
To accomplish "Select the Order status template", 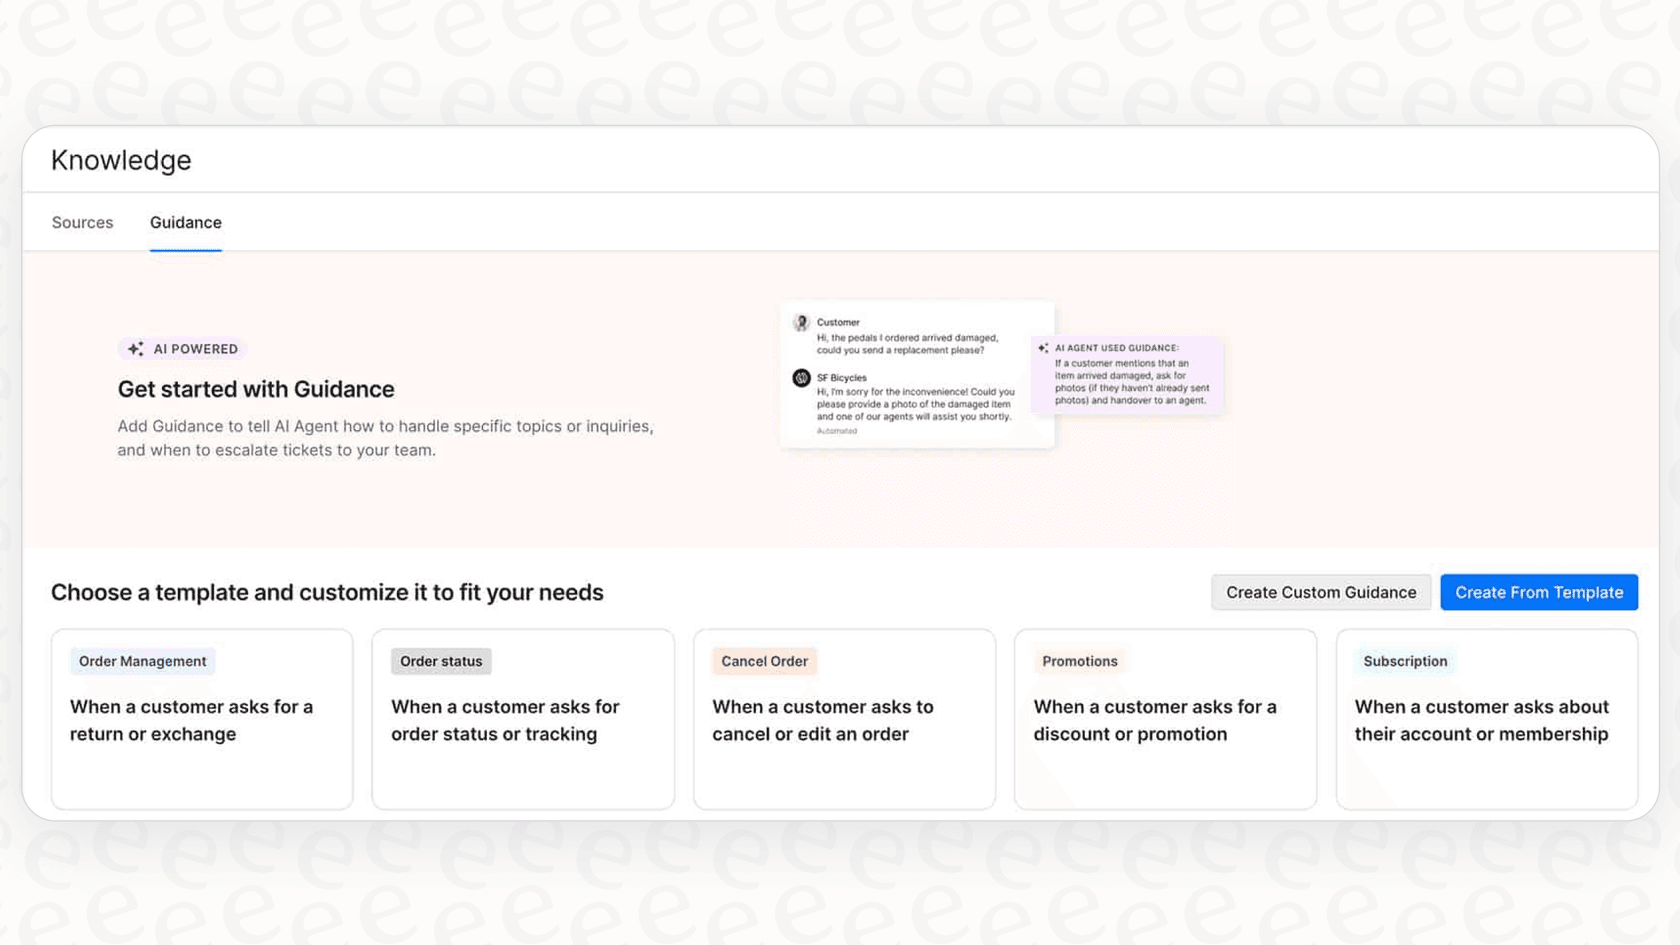I will click(523, 719).
